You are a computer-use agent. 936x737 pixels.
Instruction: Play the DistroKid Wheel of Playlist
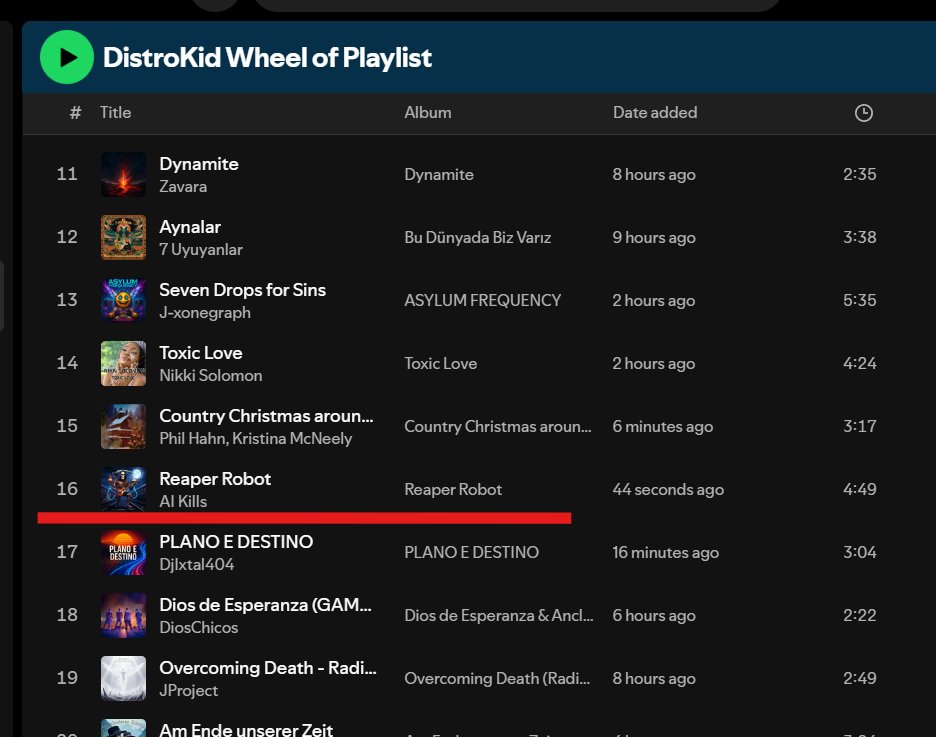(66, 56)
